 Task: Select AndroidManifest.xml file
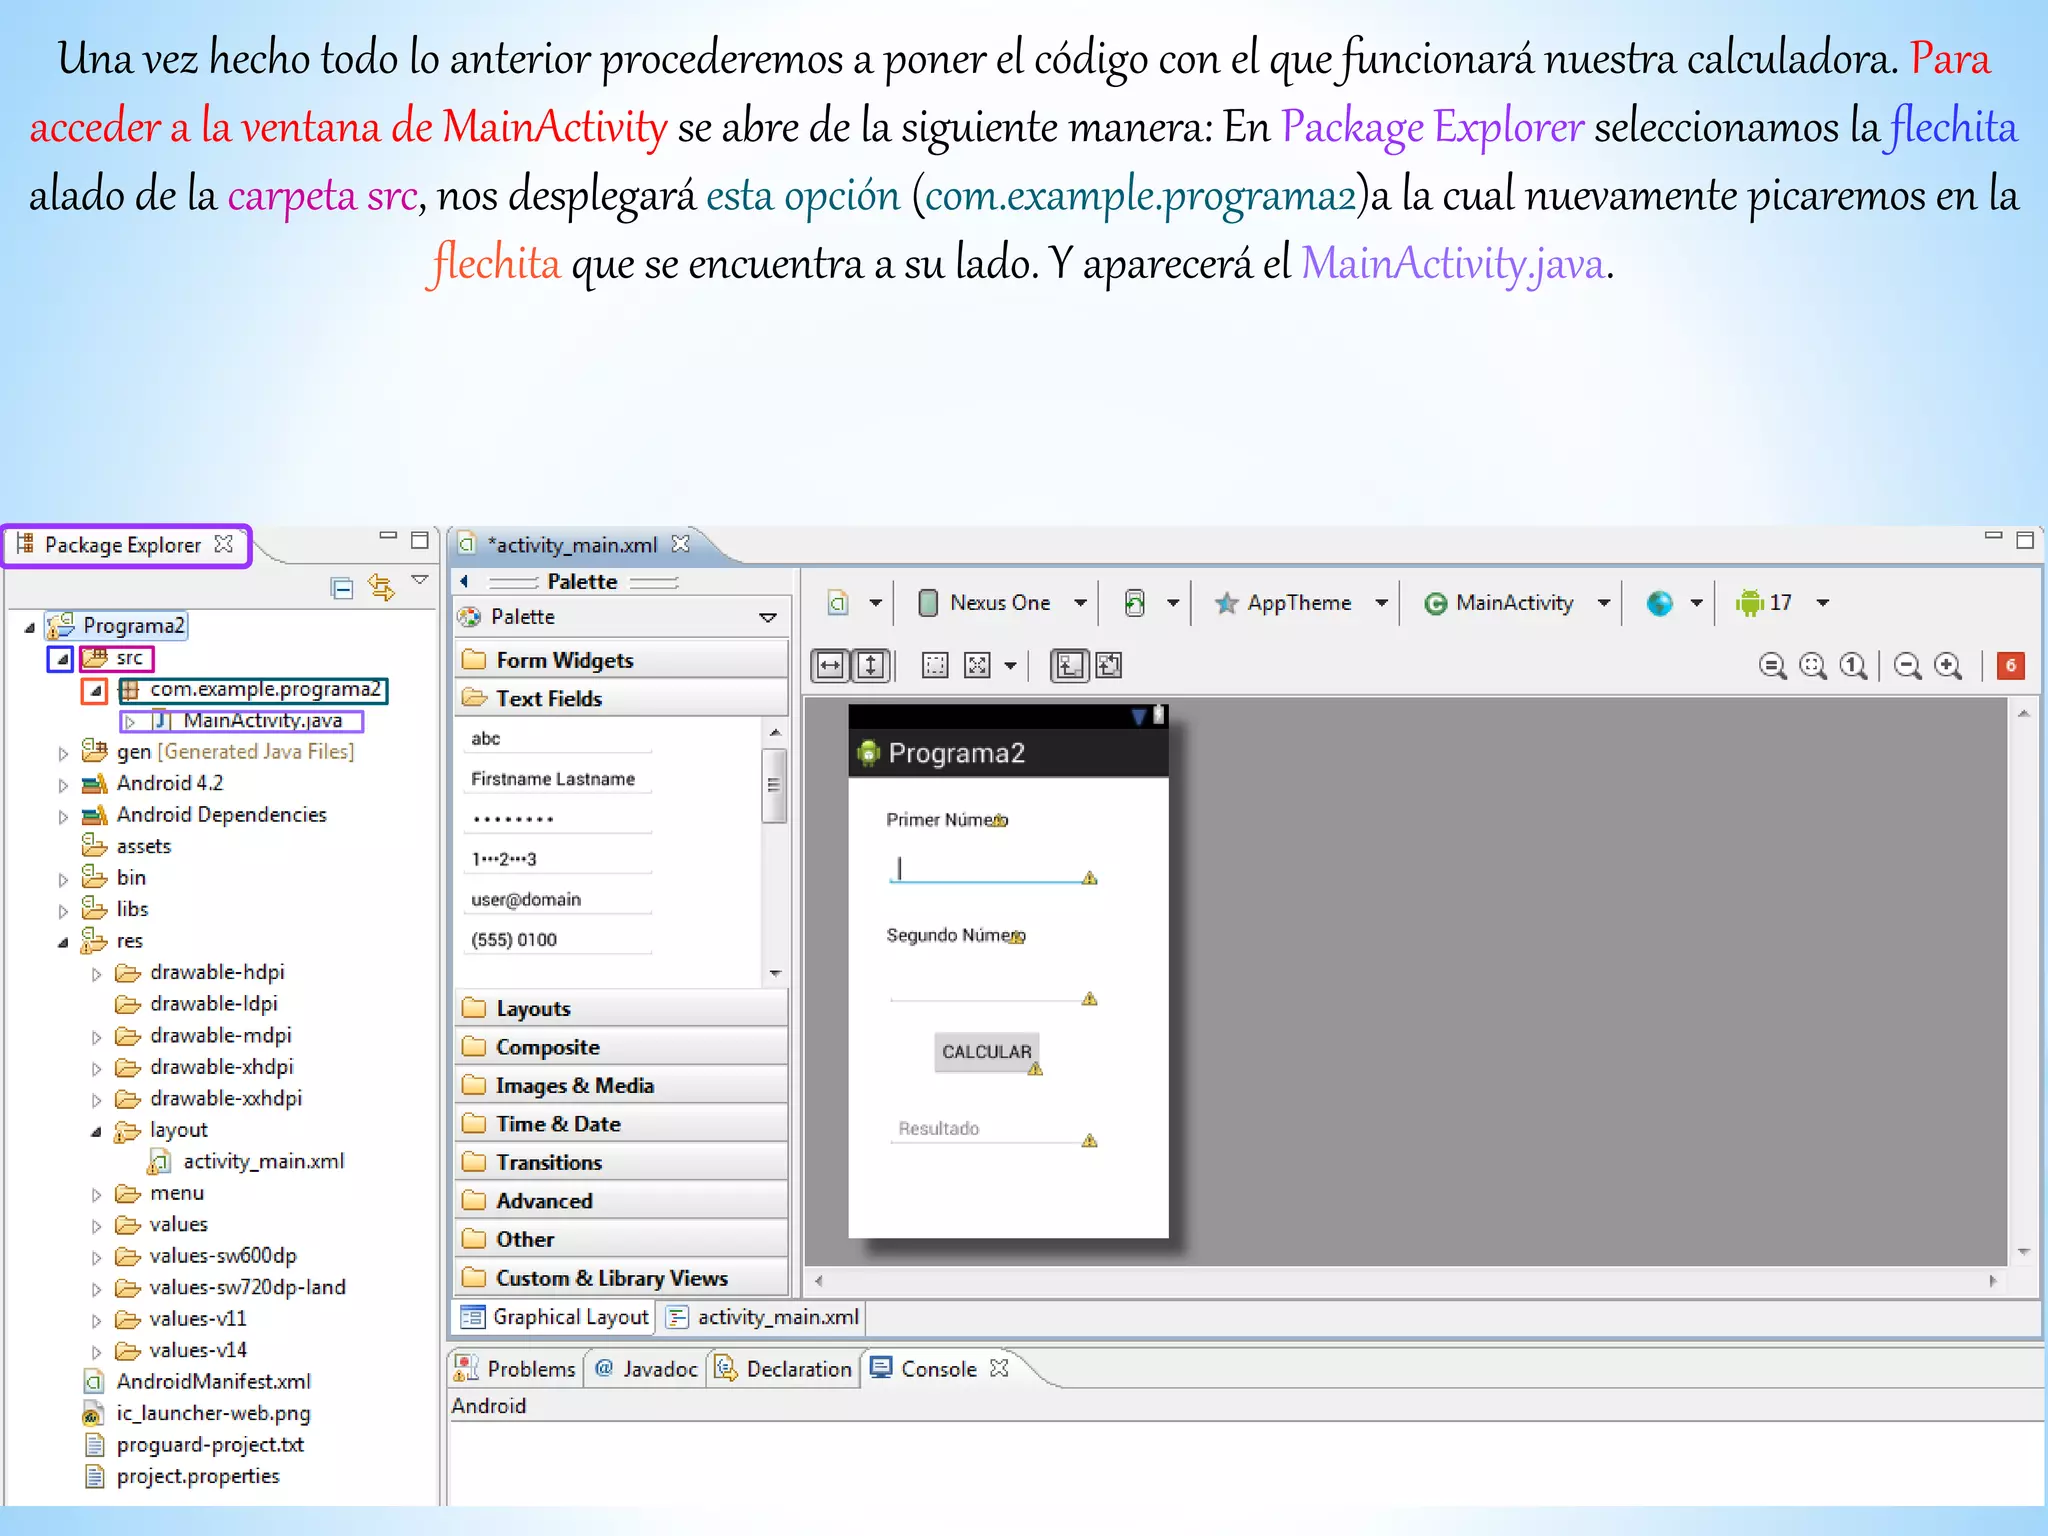click(213, 1382)
